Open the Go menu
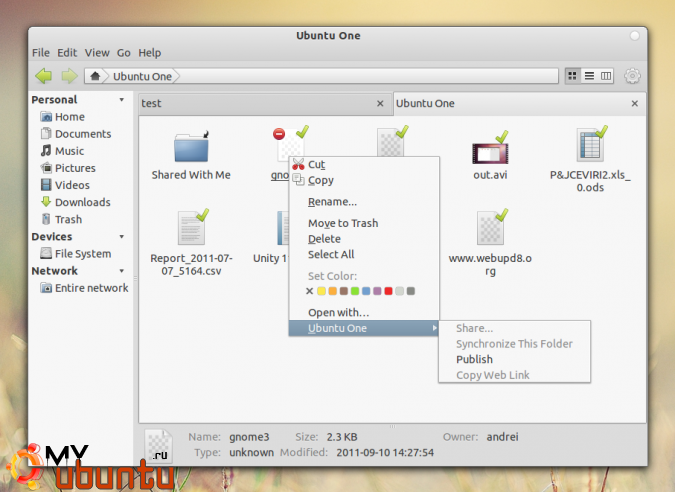This screenshot has width=675, height=492. coord(124,53)
